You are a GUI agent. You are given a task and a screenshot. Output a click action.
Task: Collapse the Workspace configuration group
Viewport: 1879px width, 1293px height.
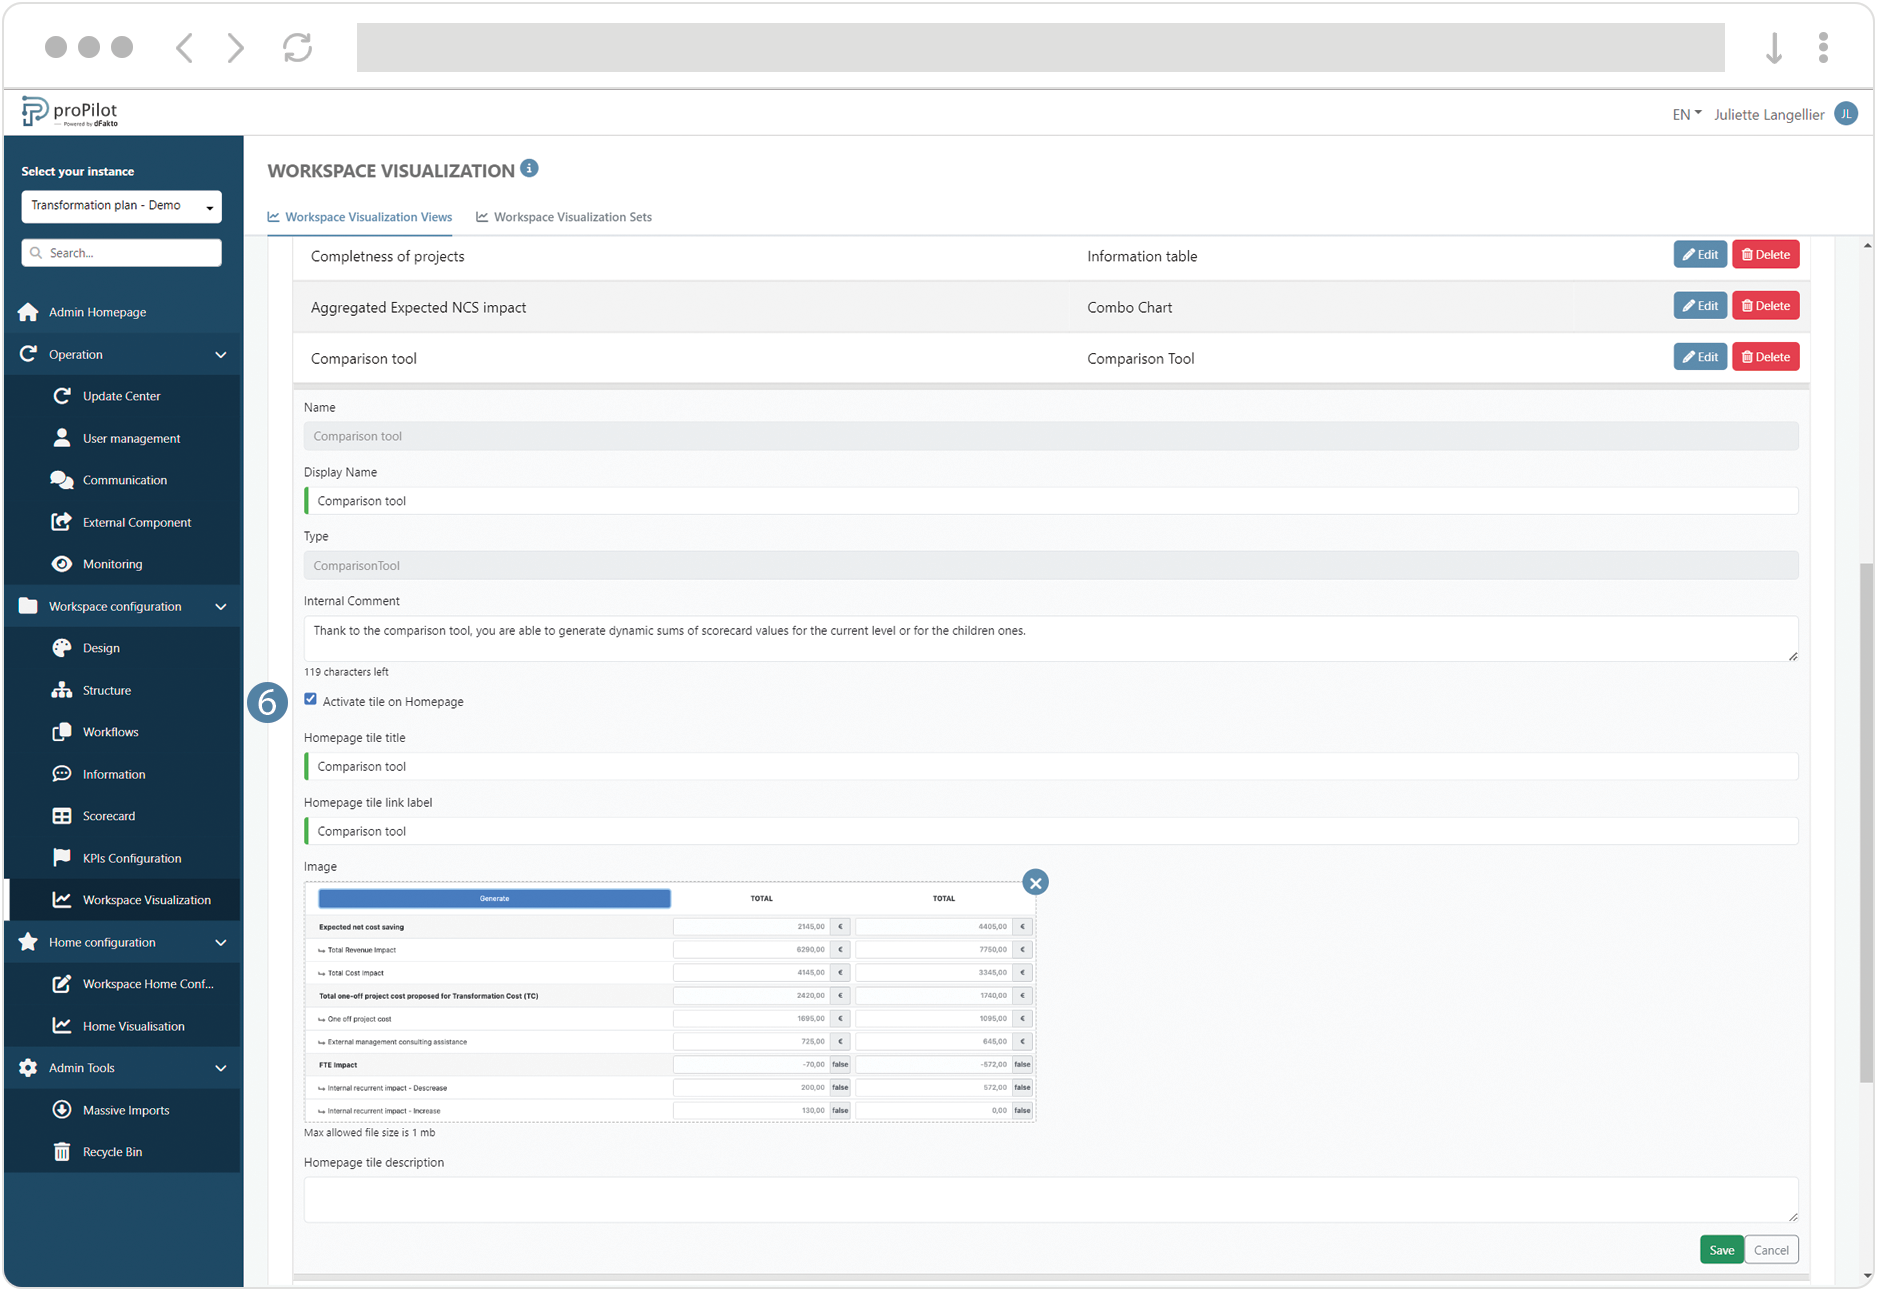point(221,606)
